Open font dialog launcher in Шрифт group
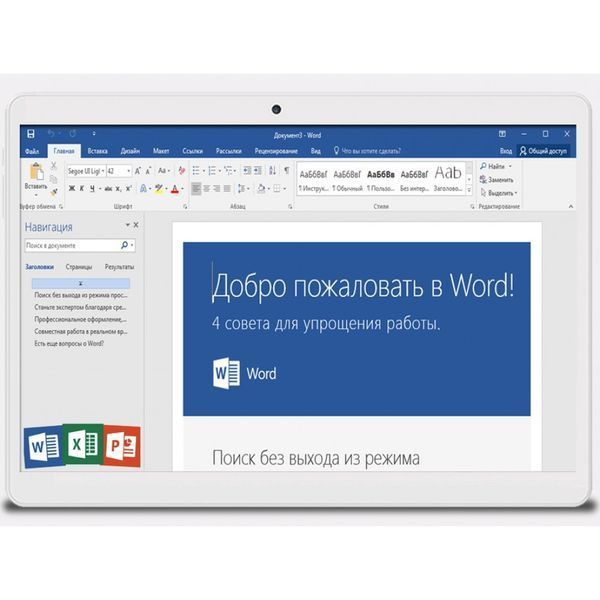 (x=185, y=207)
